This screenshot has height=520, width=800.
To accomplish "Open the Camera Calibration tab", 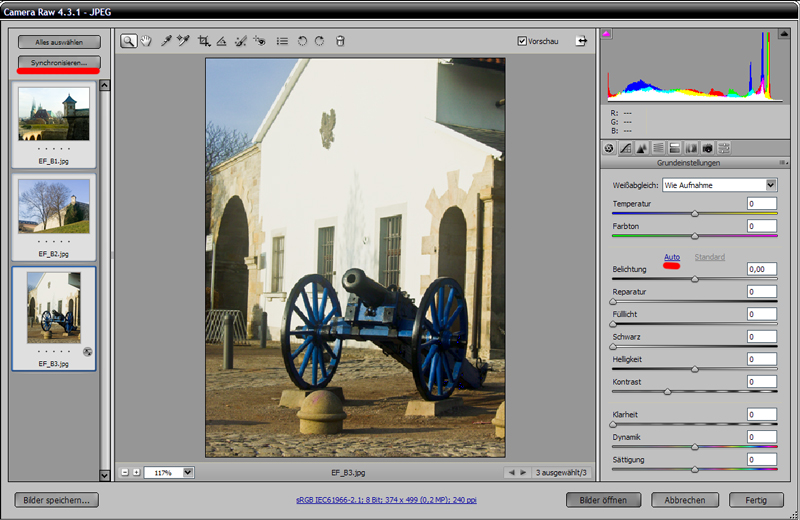I will tap(707, 148).
